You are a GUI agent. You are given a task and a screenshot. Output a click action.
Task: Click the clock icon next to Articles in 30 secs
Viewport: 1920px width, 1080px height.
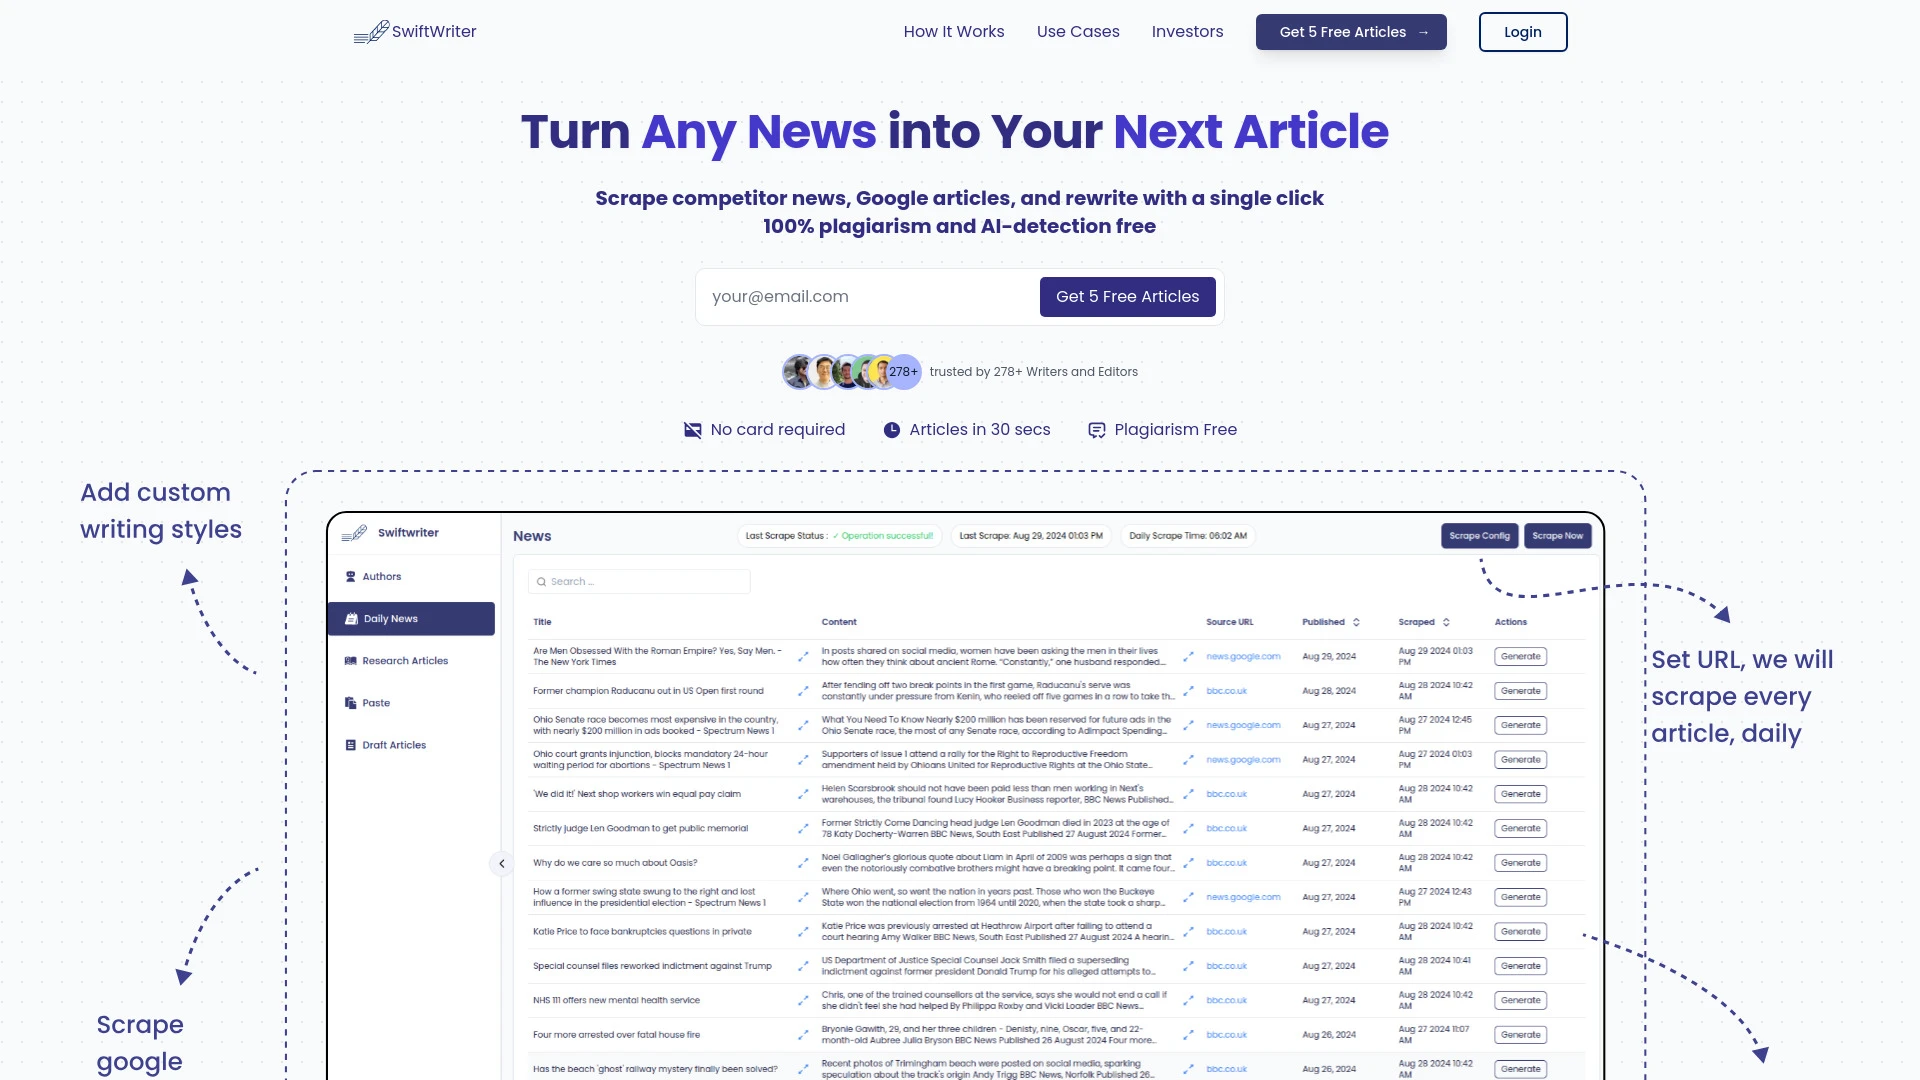point(891,429)
